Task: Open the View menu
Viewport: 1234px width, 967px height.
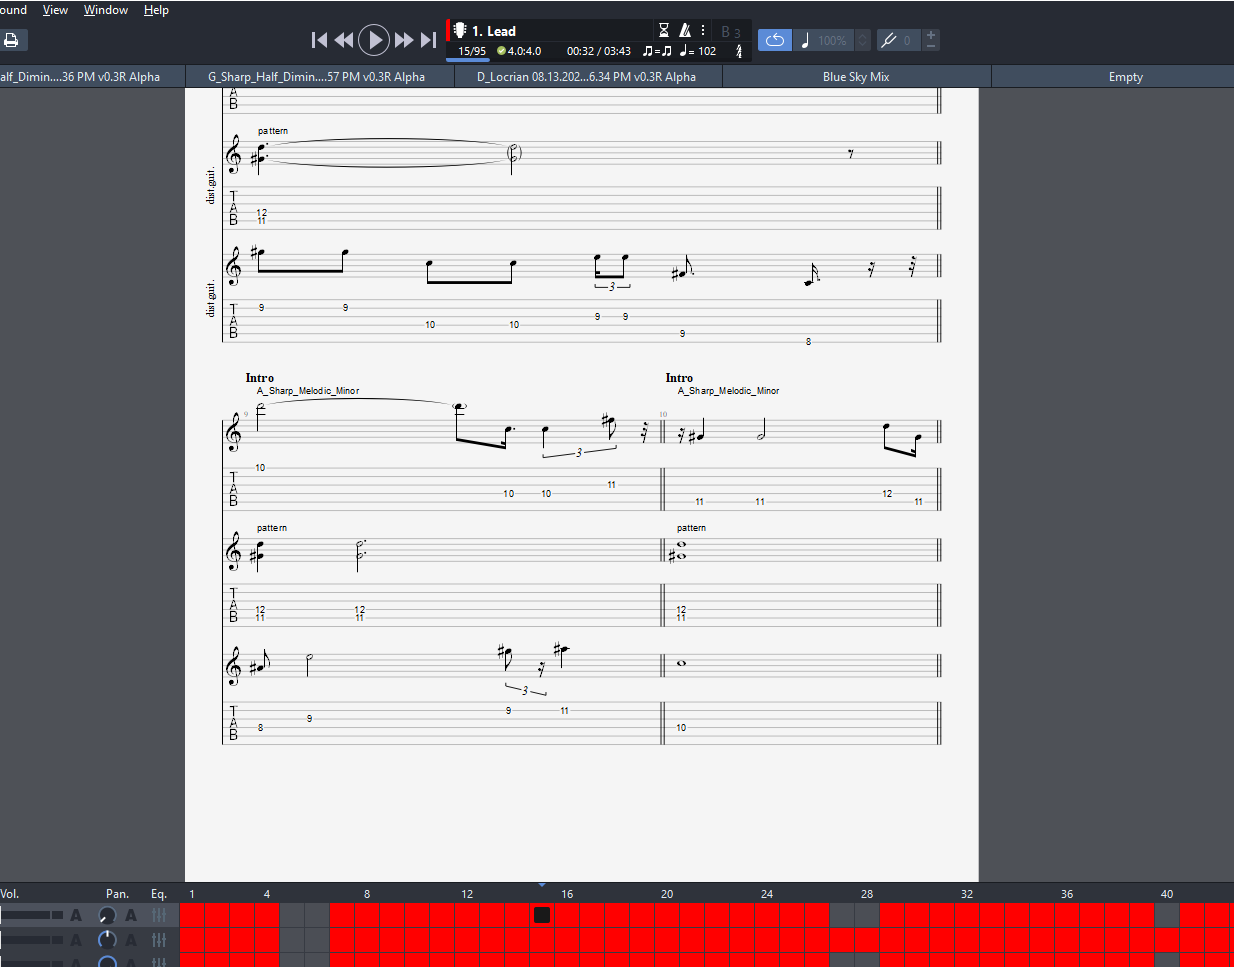Action: coord(55,10)
